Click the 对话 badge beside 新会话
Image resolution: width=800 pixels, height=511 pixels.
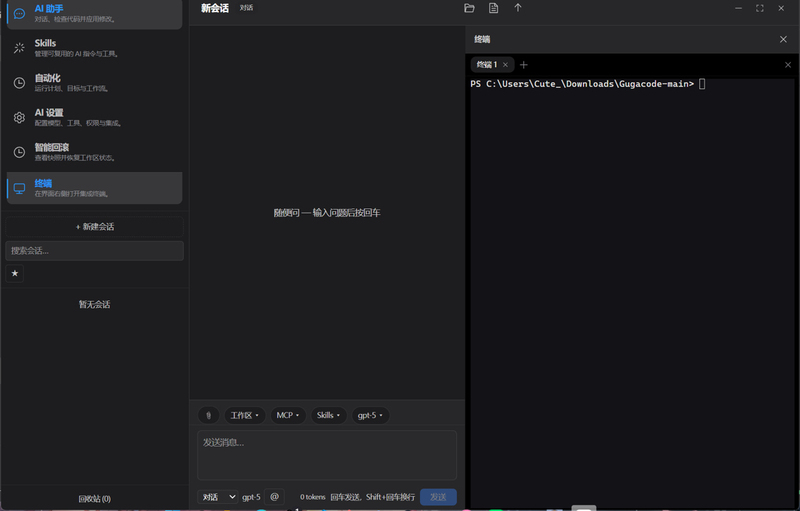tap(246, 8)
